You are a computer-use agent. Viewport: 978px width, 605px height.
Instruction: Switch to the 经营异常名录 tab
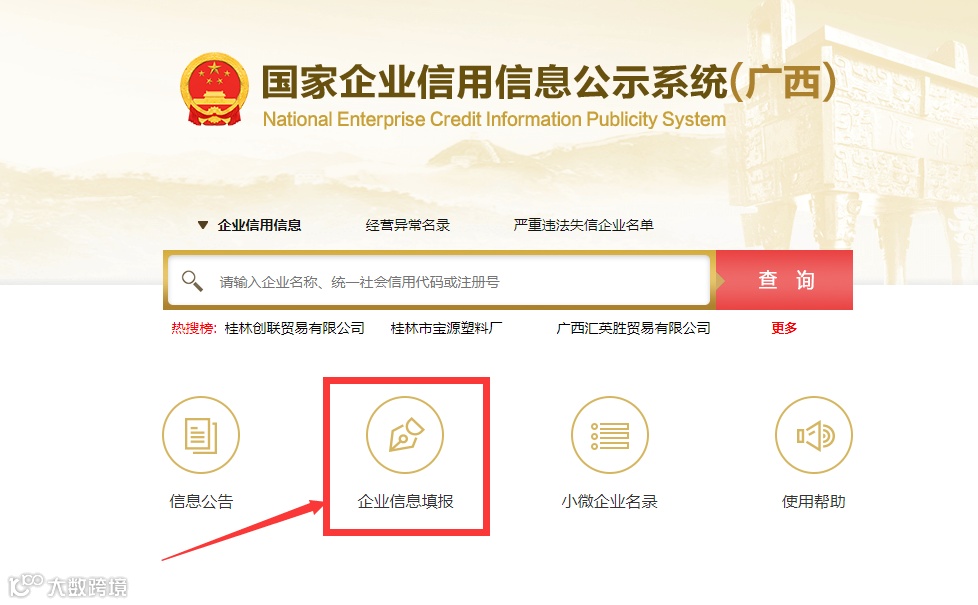tap(407, 225)
